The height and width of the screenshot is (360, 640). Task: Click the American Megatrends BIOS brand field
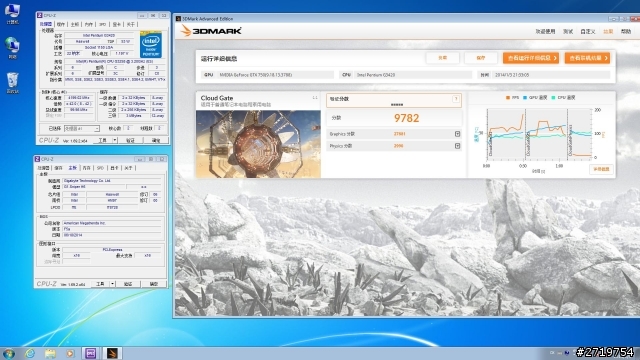pos(112,223)
